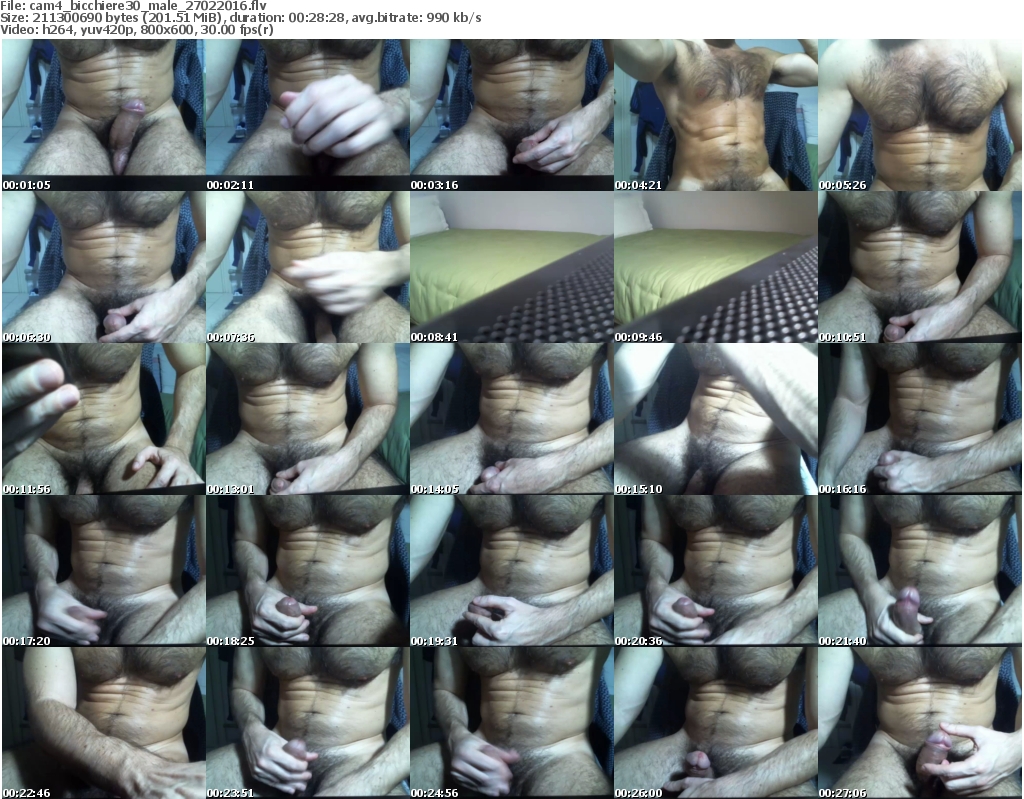This screenshot has width=1024, height=799.
Task: Click the duration value 00:28:28
Action: (317, 18)
